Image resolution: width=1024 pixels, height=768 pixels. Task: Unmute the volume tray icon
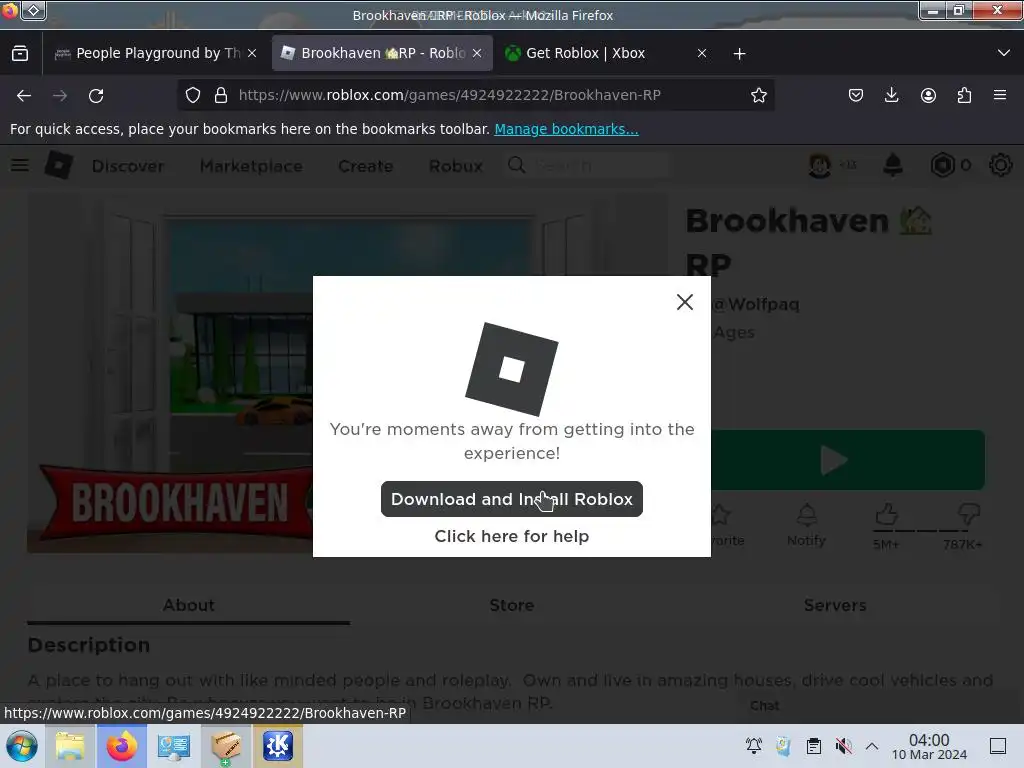pos(843,746)
